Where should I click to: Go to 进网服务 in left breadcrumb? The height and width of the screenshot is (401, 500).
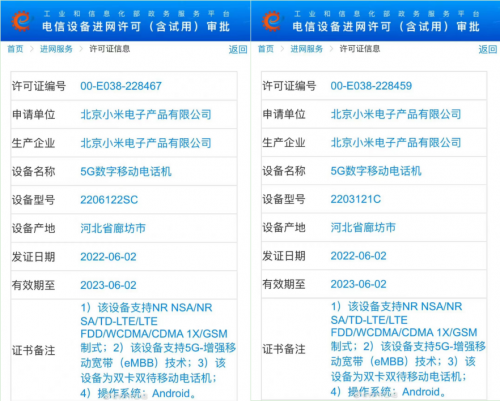(x=56, y=49)
